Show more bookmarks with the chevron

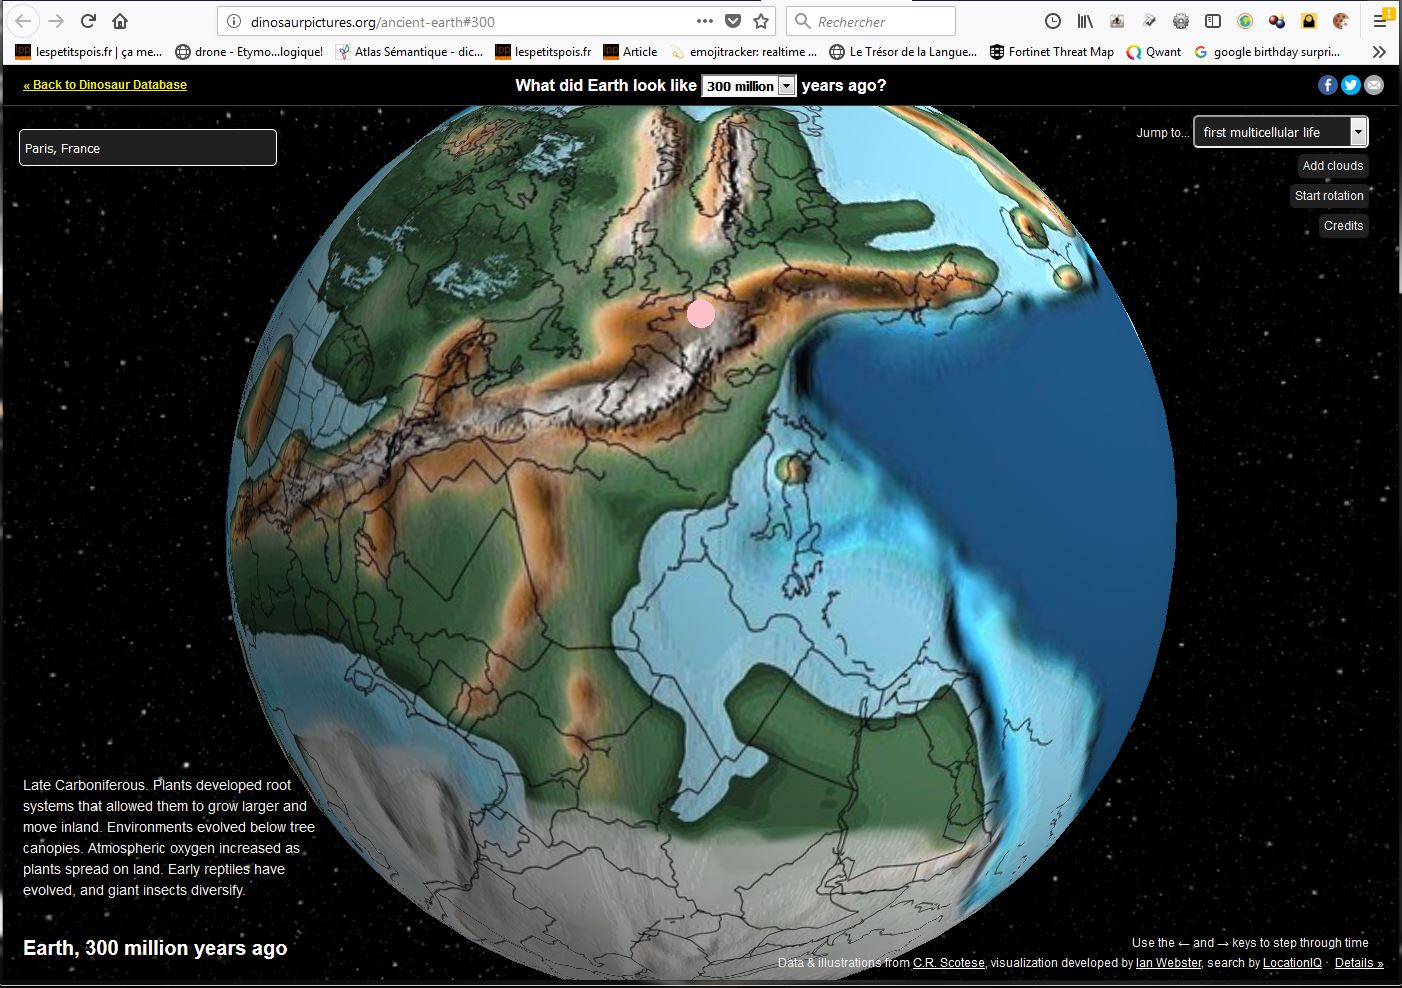pos(1379,52)
